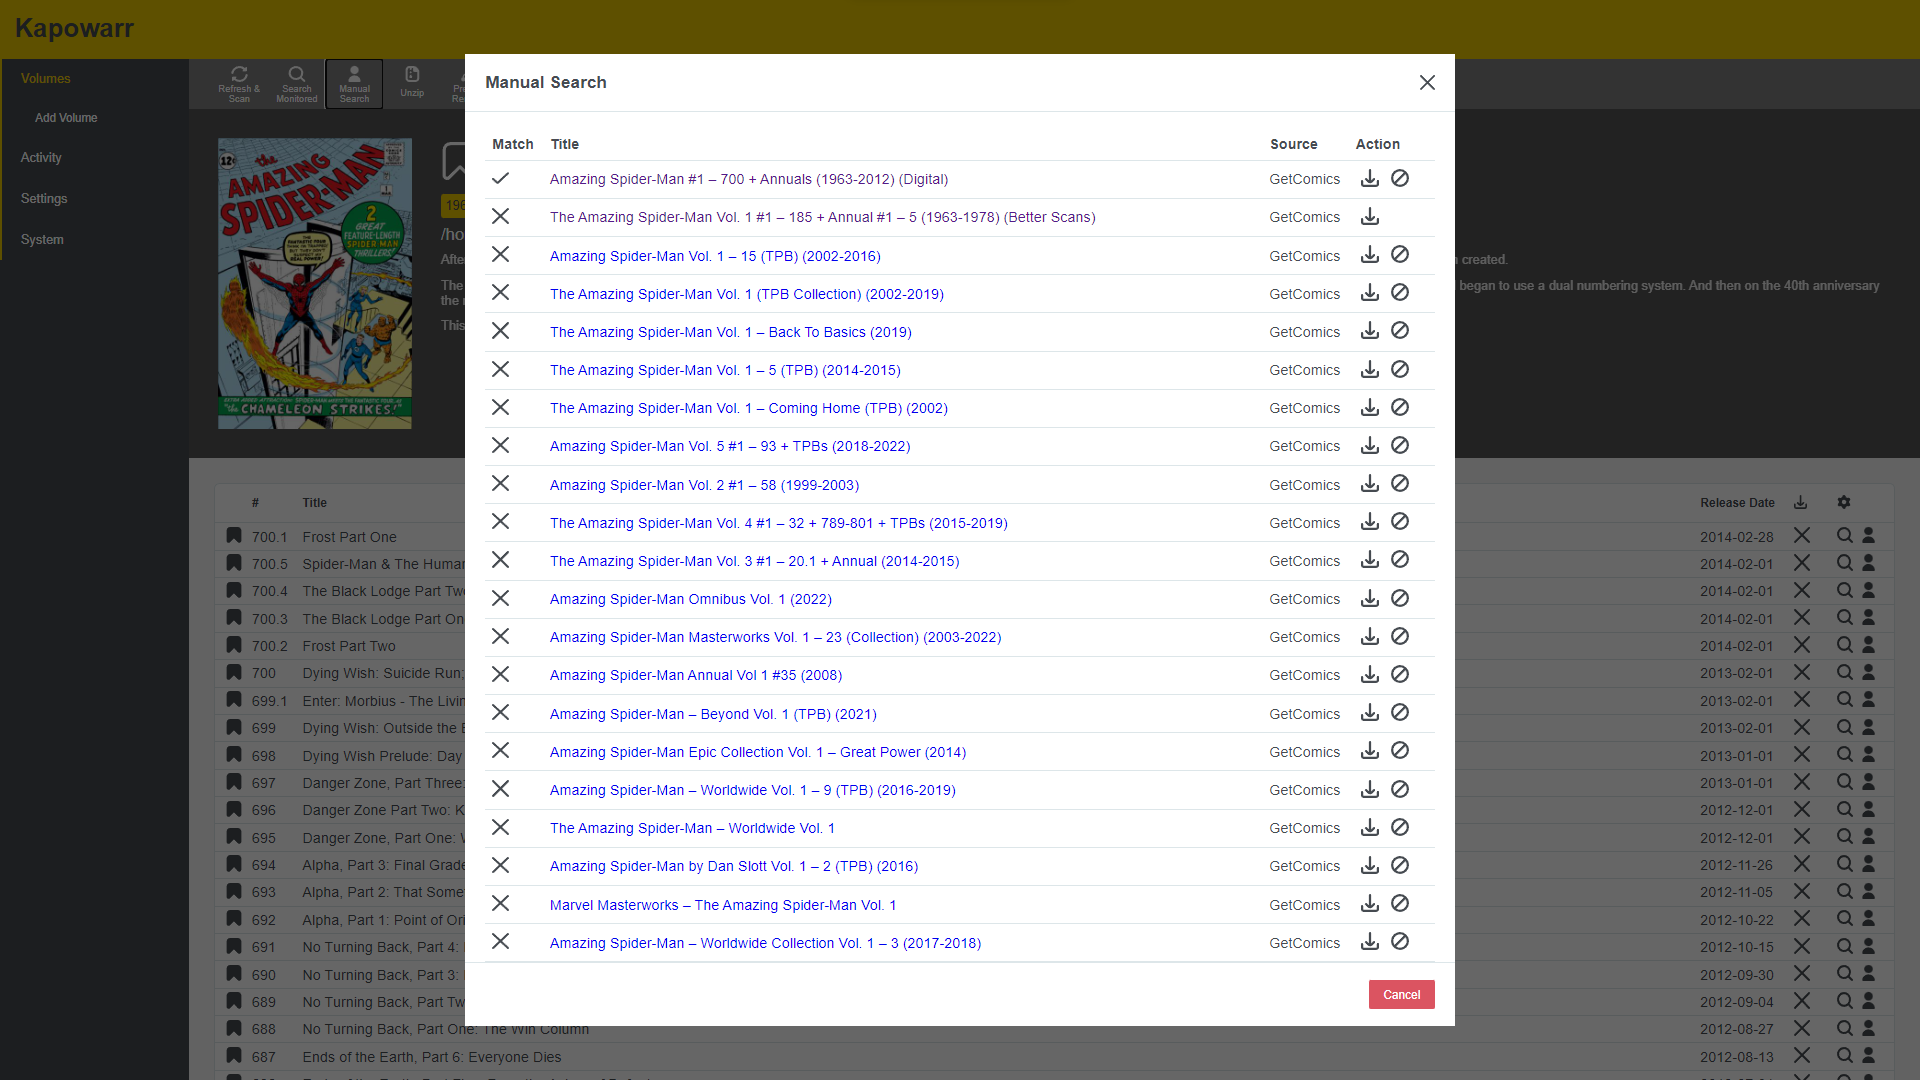This screenshot has width=1920, height=1080.
Task: Download The Amazing Spider-Man – Worldwide Vol. 1
Action: coord(1370,828)
